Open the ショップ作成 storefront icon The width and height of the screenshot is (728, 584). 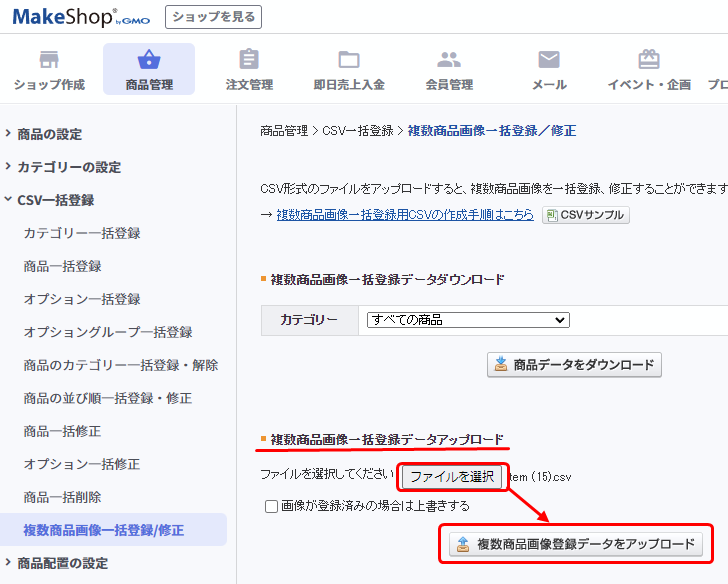pyautogui.click(x=49, y=60)
